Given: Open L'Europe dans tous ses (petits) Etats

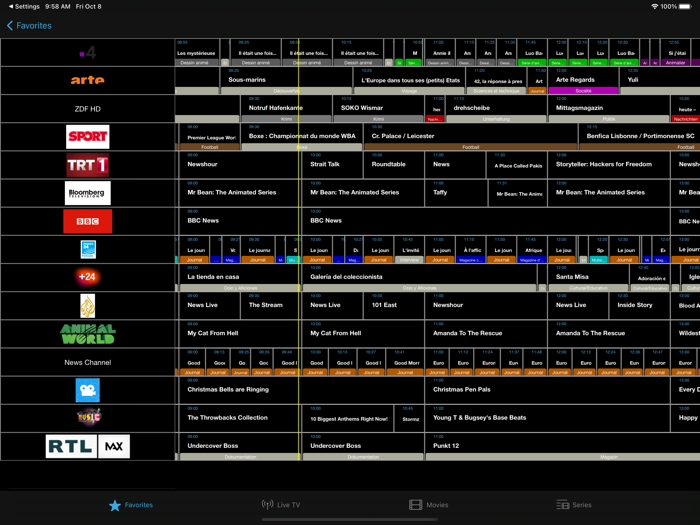Looking at the screenshot, I should click(x=409, y=80).
